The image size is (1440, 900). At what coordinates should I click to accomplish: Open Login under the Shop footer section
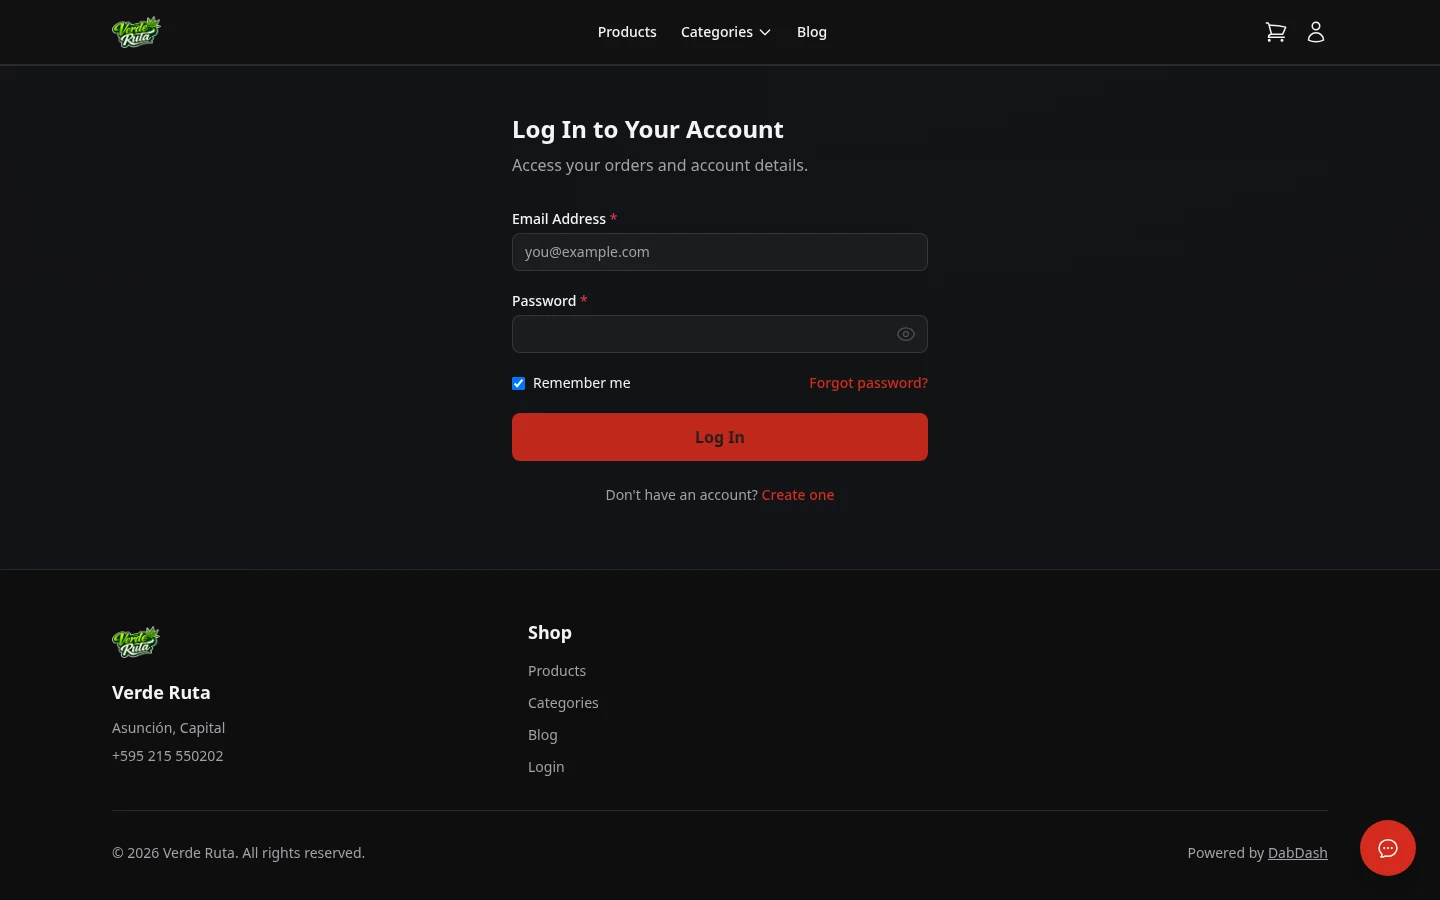click(x=546, y=766)
